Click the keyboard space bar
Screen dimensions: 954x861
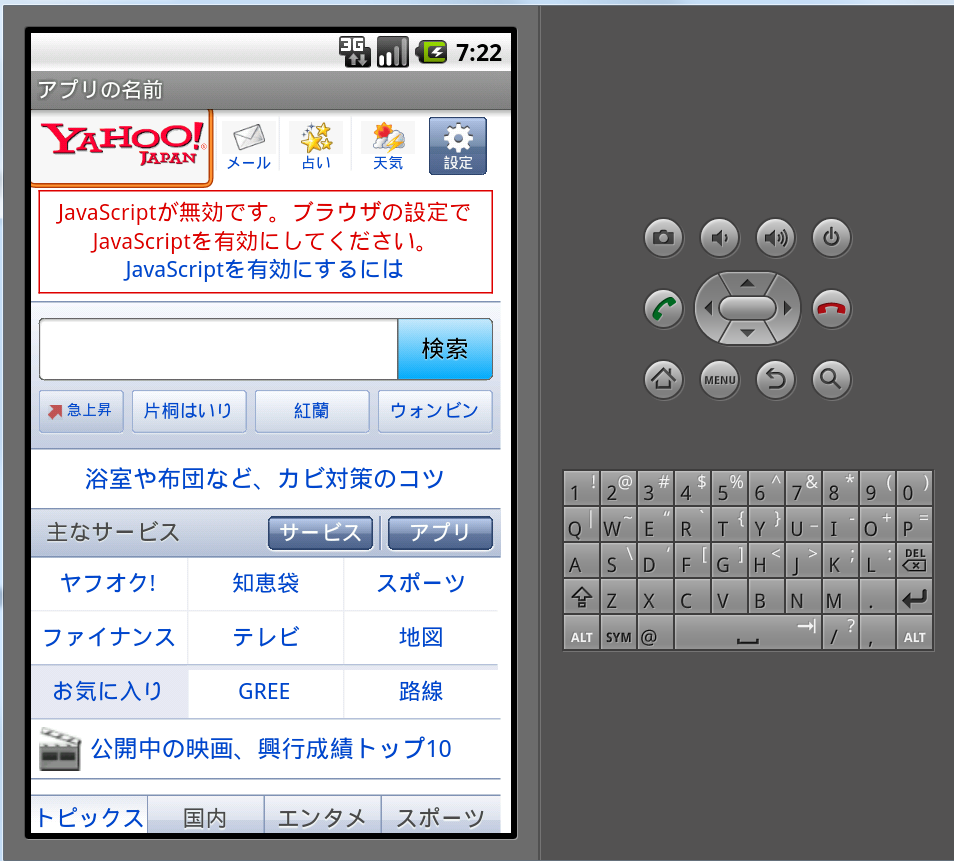(x=747, y=633)
